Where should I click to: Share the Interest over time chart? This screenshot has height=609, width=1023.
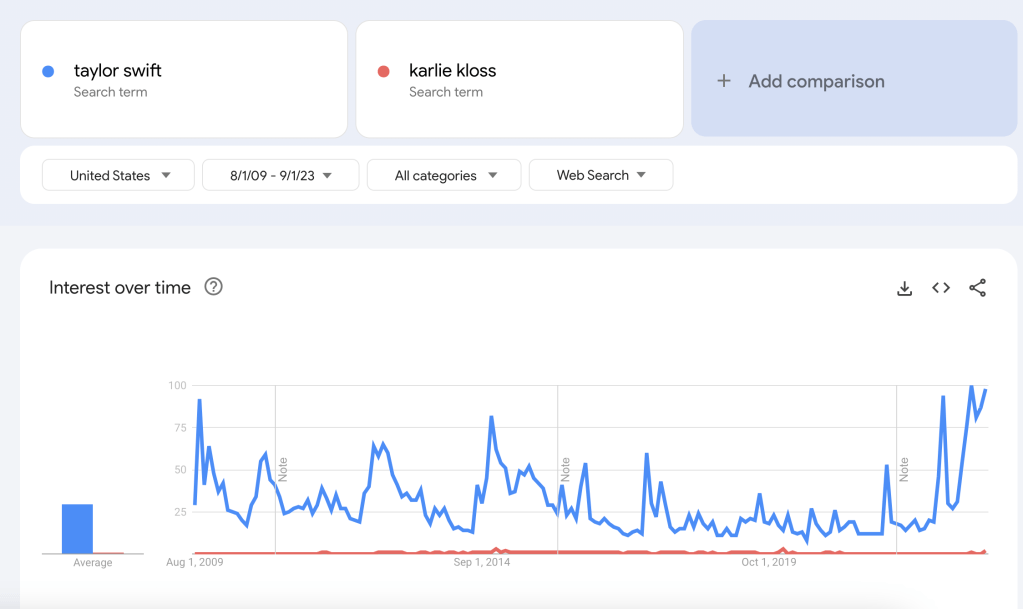tap(978, 288)
